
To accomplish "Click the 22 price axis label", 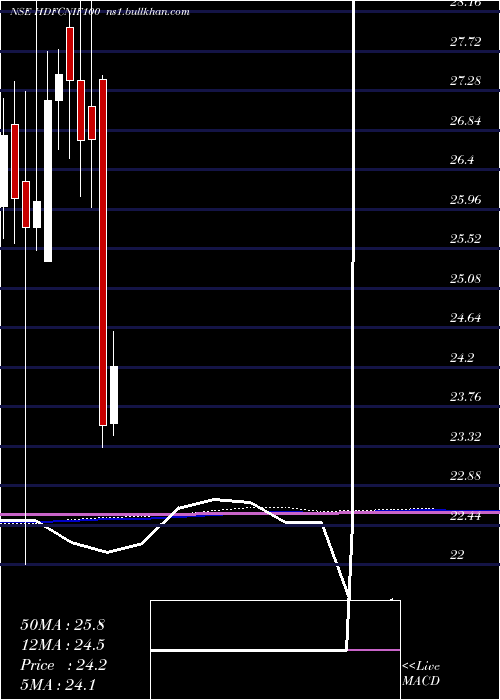I will point(457,554).
